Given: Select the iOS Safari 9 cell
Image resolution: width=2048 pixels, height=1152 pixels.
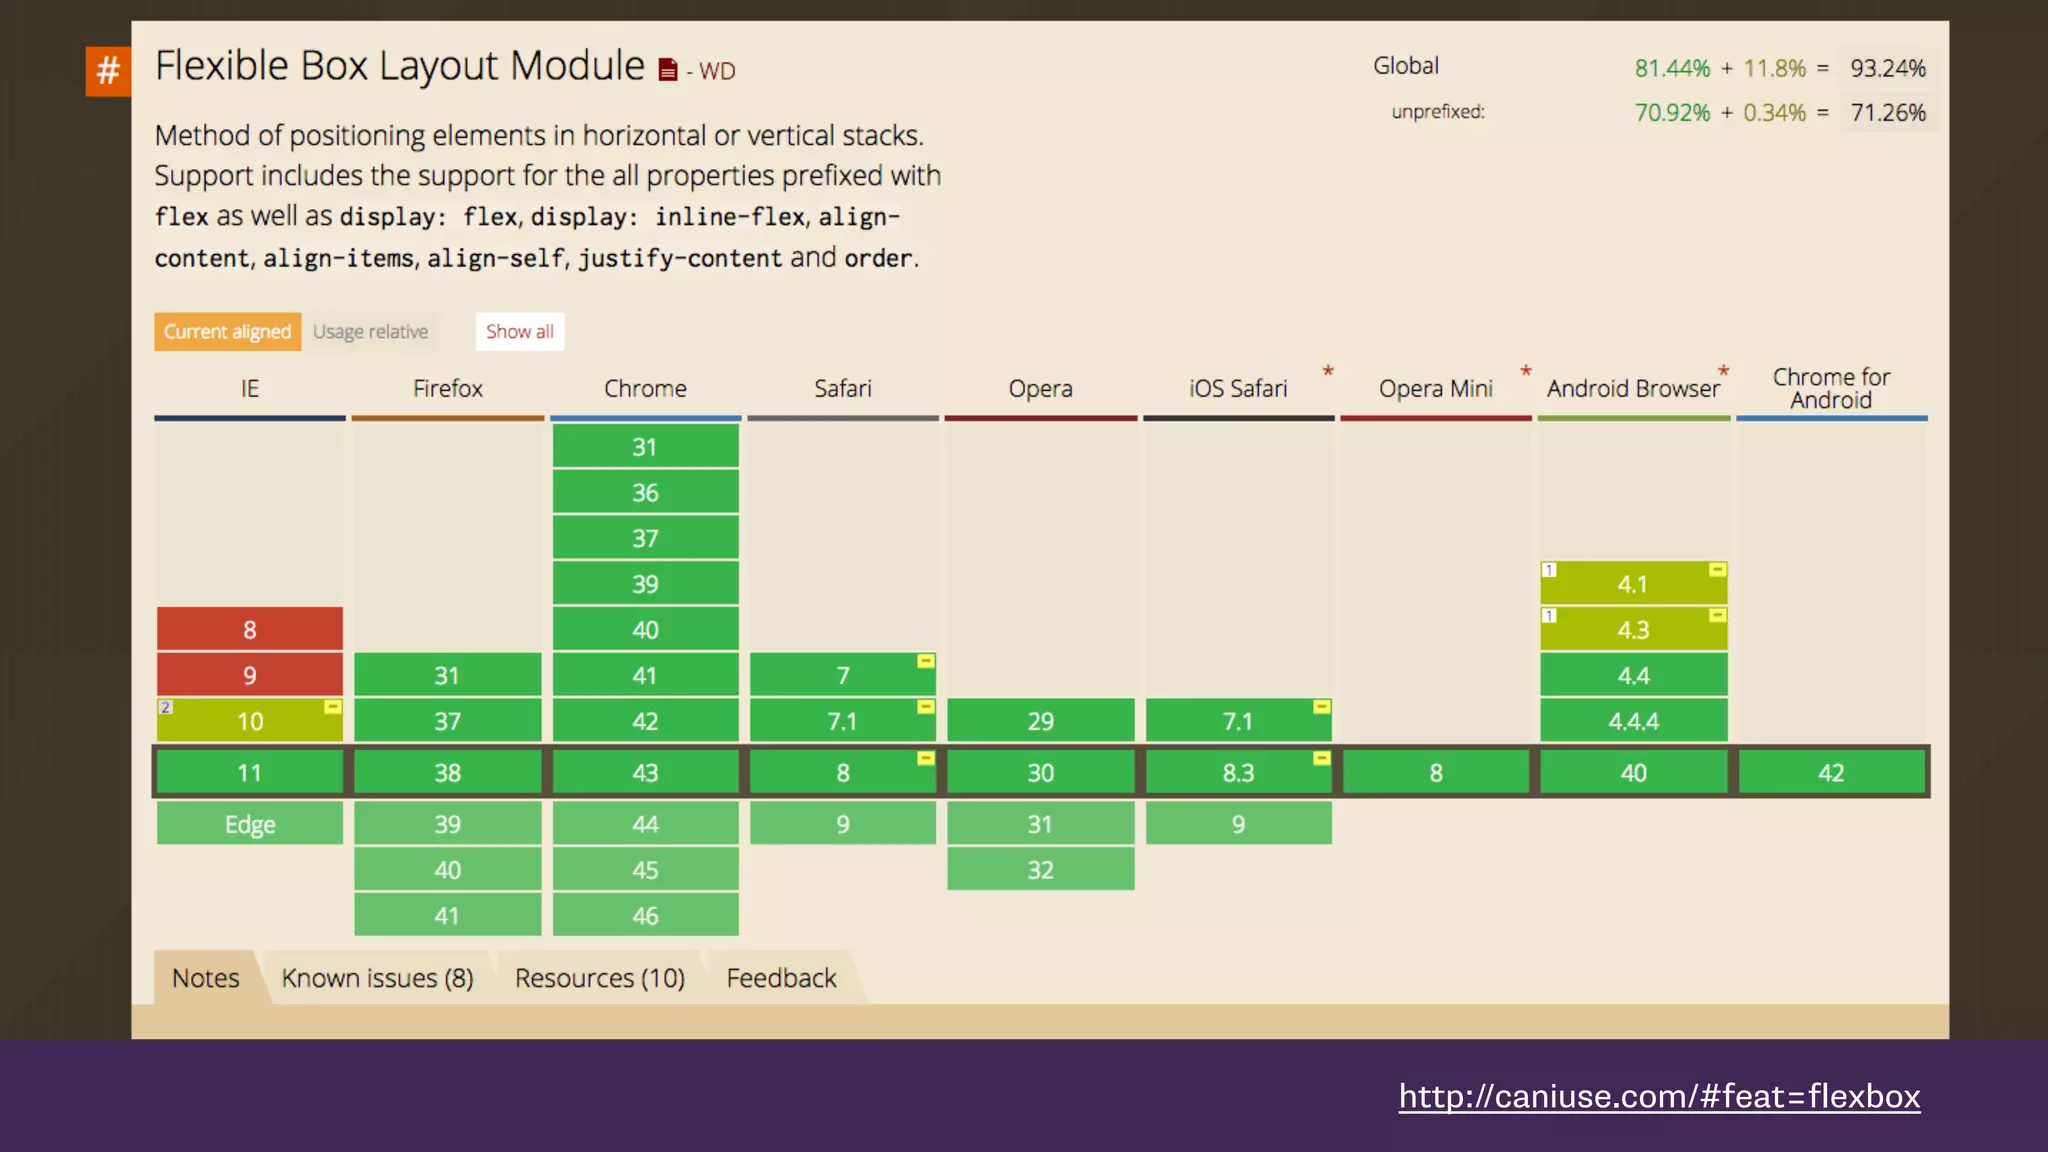Looking at the screenshot, I should click(1239, 824).
